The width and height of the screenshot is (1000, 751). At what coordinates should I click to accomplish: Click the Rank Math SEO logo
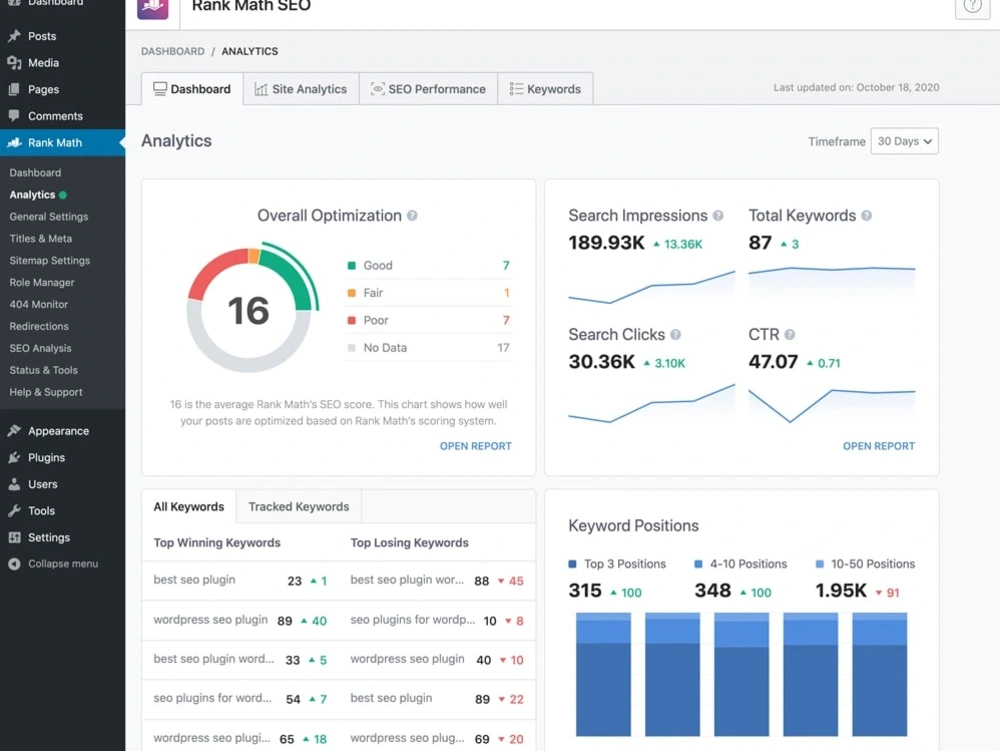152,8
